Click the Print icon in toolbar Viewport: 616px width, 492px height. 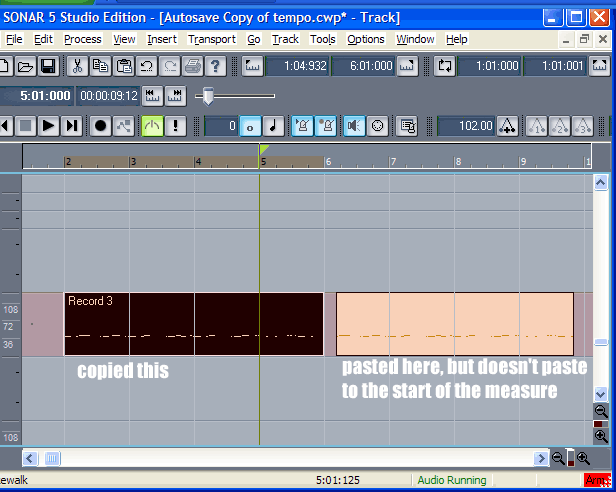192,65
